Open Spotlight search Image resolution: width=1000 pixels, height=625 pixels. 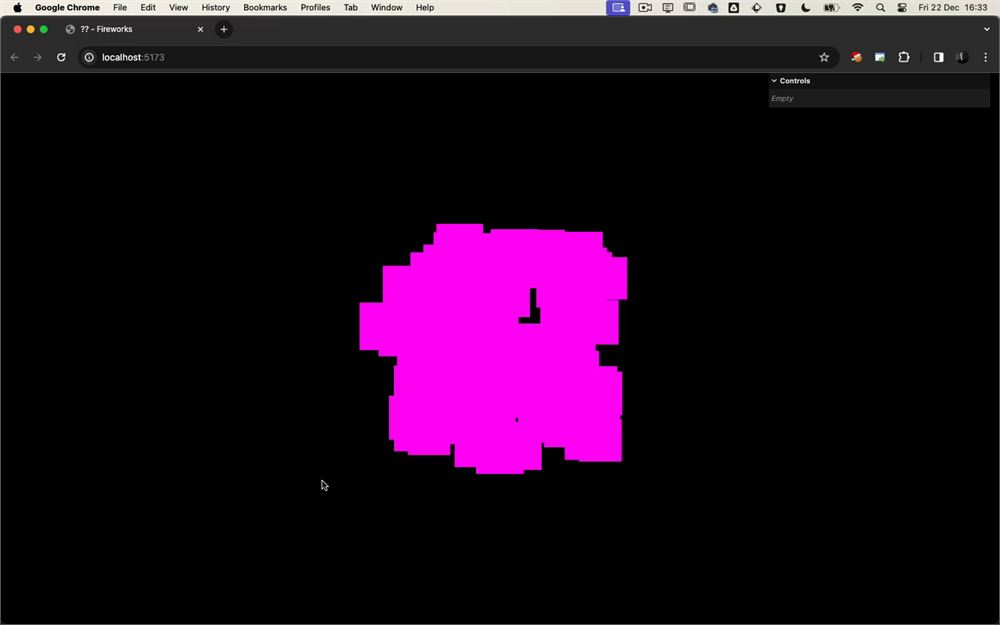point(880,8)
